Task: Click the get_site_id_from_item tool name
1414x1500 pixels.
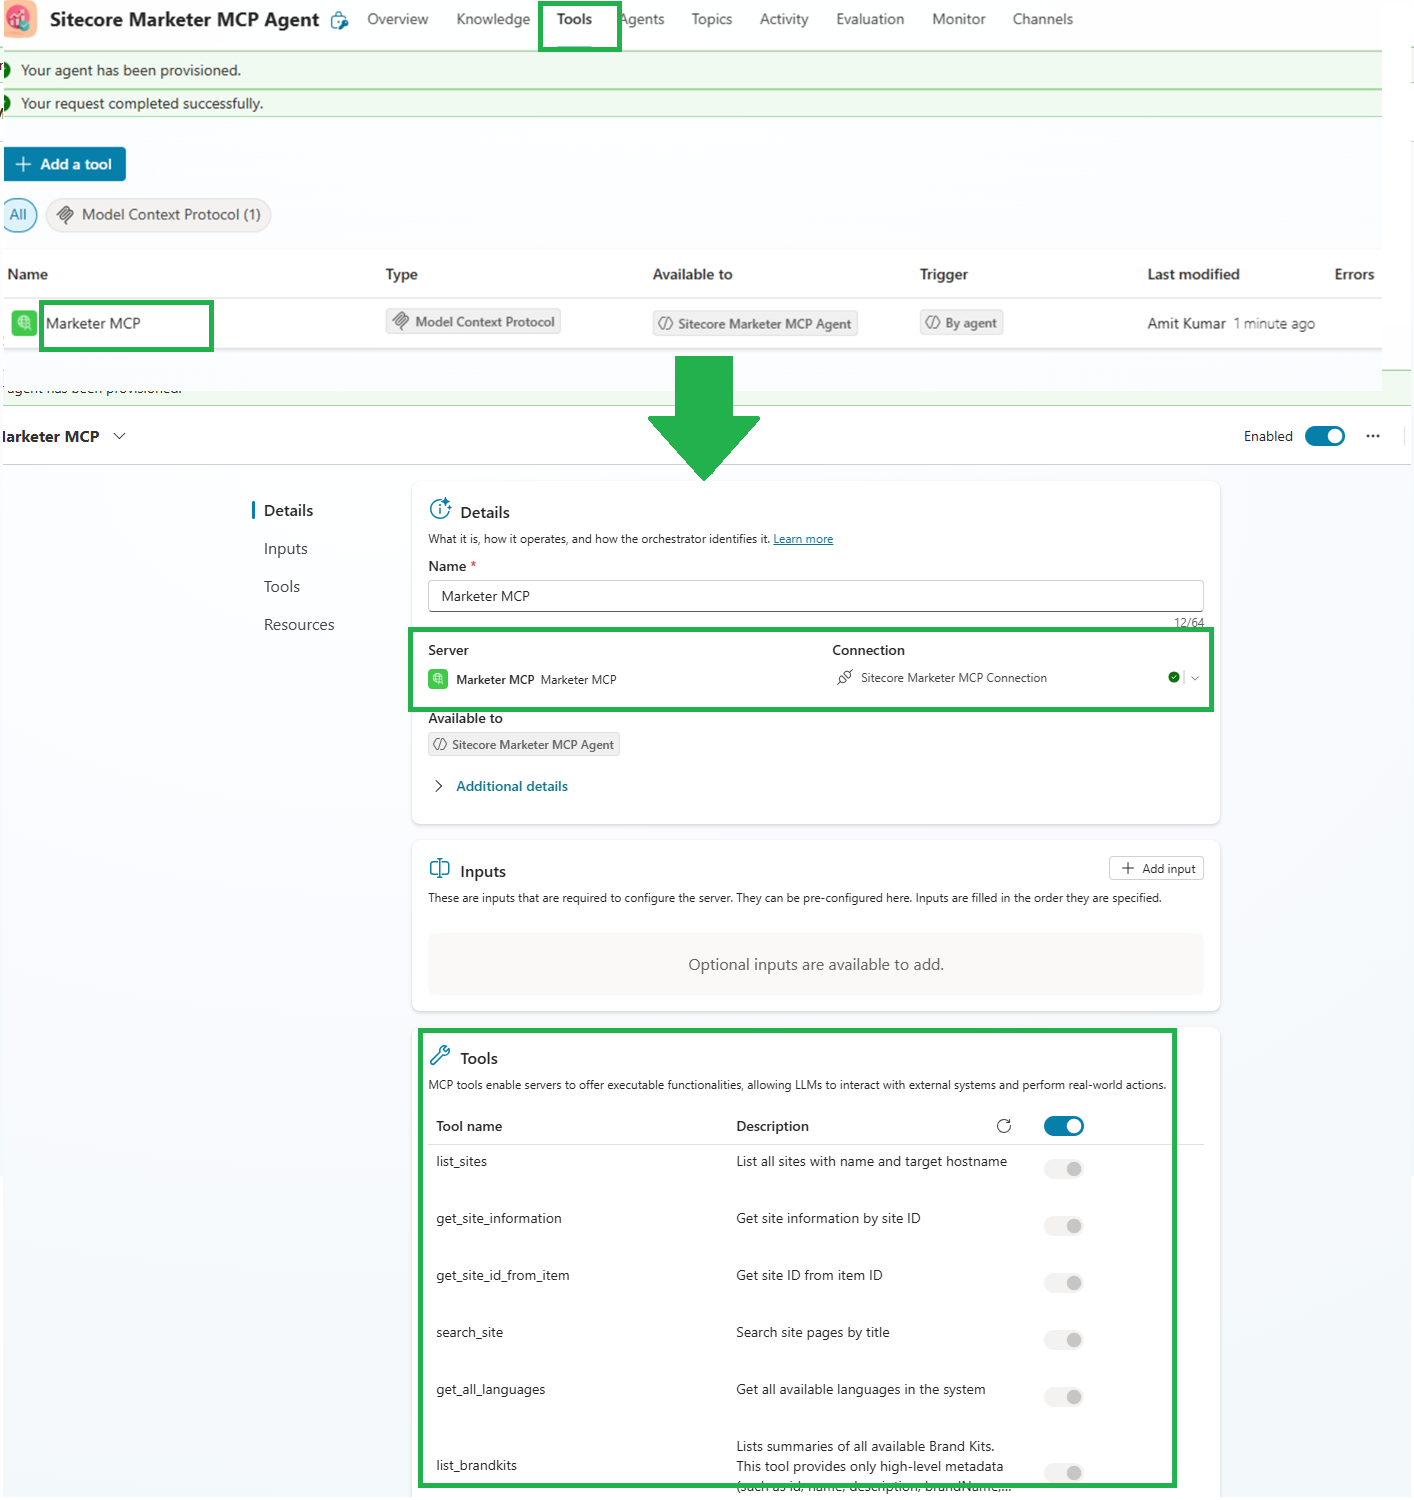Action: click(503, 1275)
